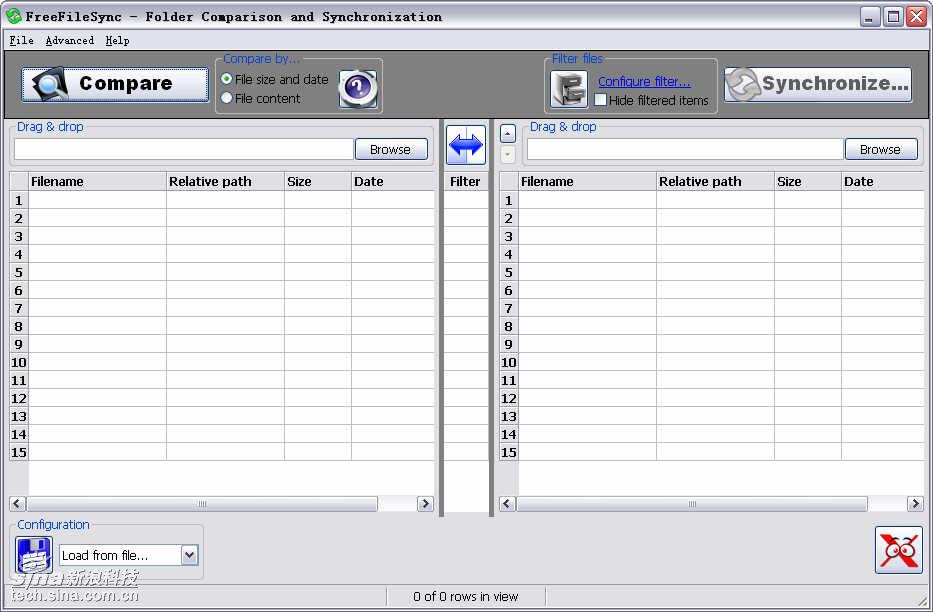Click the left grid scroll-left arrow
The height and width of the screenshot is (612, 933).
(17, 504)
